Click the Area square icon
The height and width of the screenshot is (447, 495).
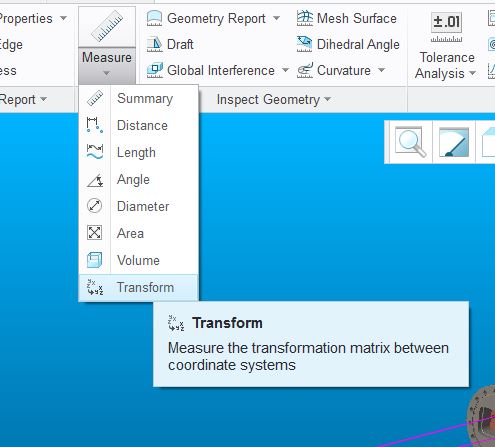[x=94, y=232]
